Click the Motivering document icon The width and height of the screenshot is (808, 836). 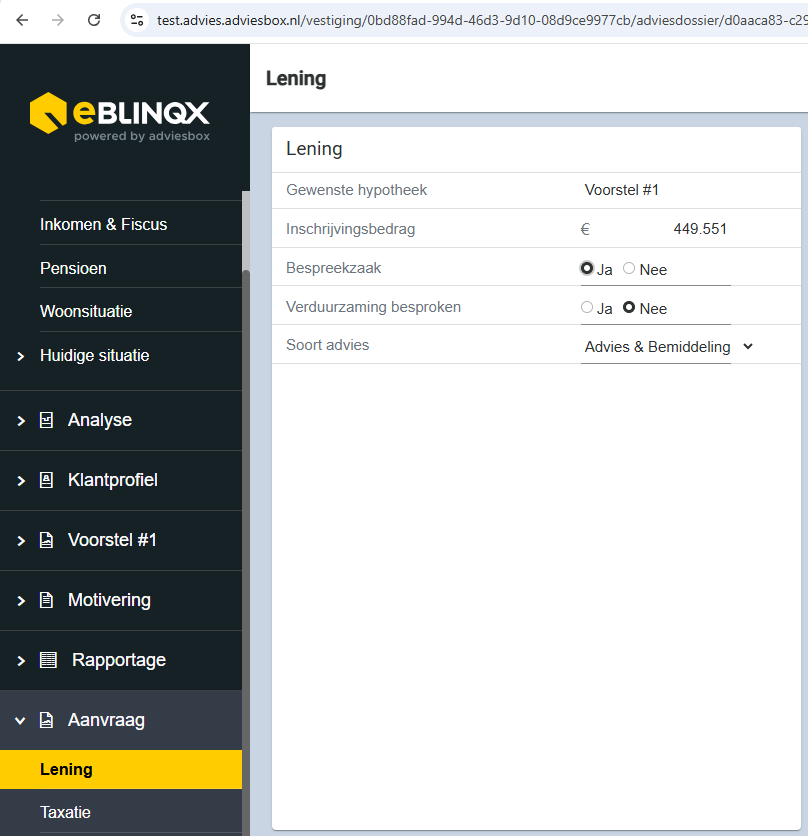click(46, 601)
